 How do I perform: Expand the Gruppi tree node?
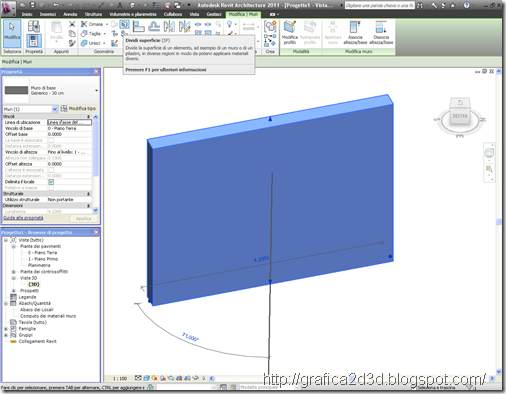[6, 335]
